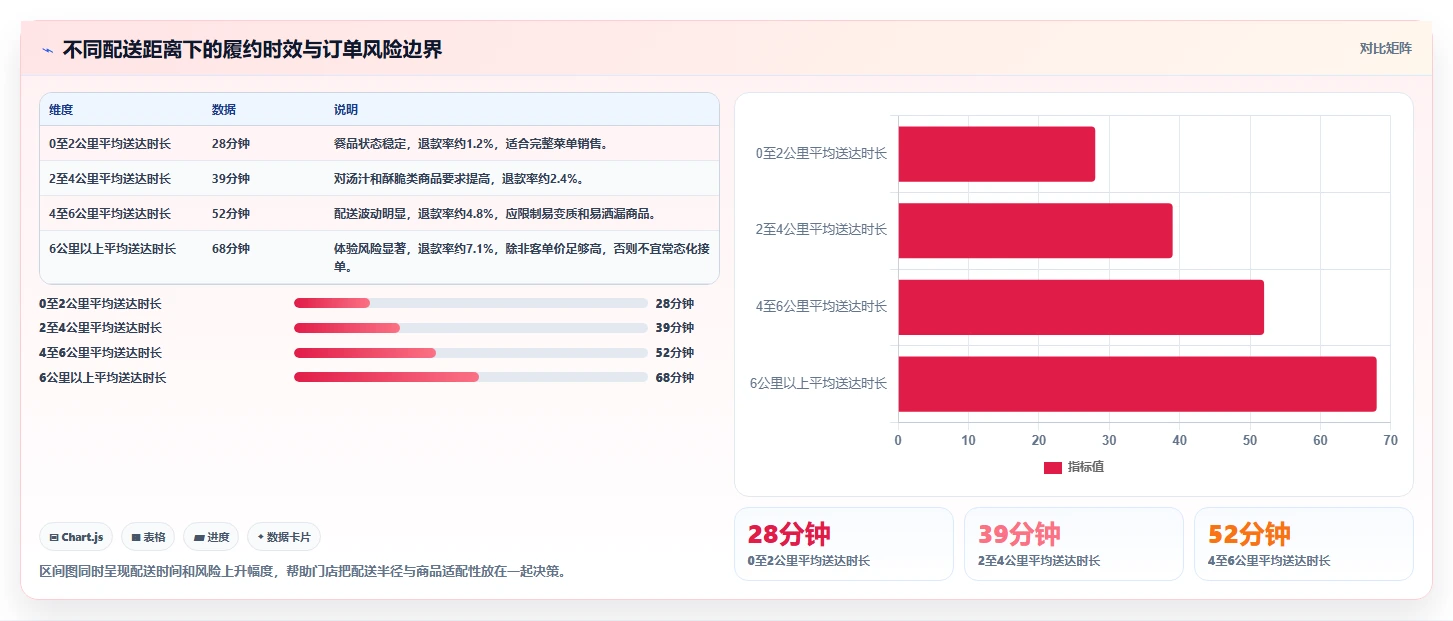Screen dimensions: 1453x621
Task: Select table cell 2至4公里平均送达时长
Action: [x=110, y=179]
